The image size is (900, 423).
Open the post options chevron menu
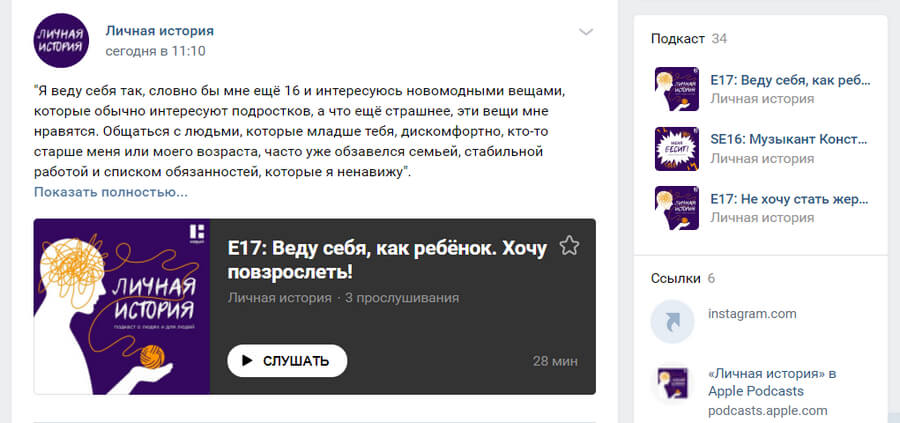(x=586, y=32)
